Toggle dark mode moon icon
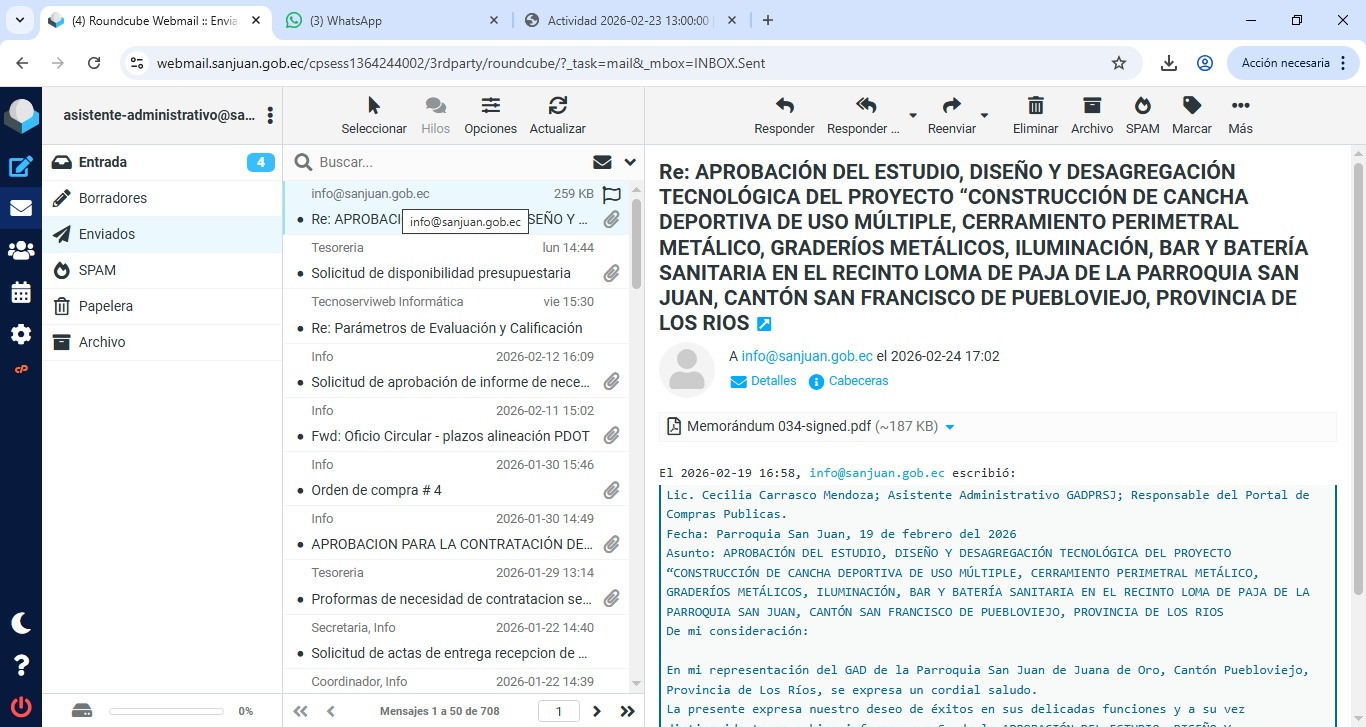Image resolution: width=1366 pixels, height=727 pixels. [21, 623]
